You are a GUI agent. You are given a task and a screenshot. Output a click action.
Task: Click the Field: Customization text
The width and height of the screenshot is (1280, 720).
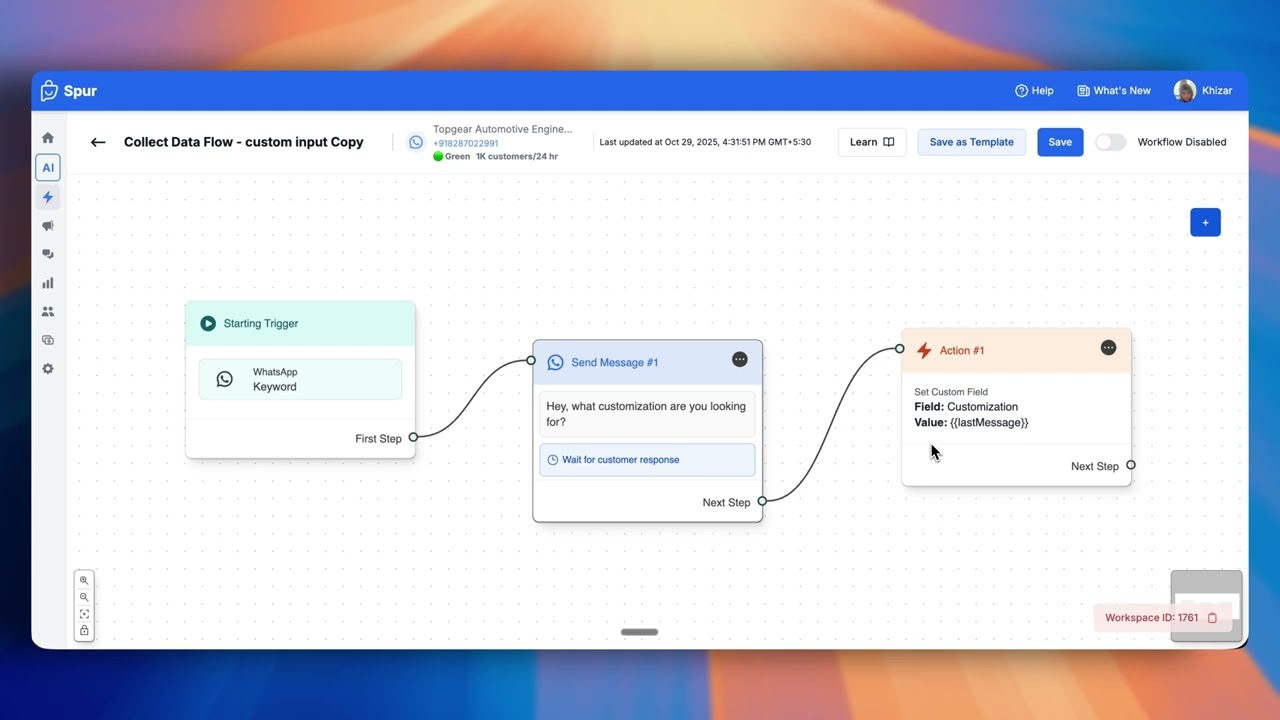click(966, 407)
